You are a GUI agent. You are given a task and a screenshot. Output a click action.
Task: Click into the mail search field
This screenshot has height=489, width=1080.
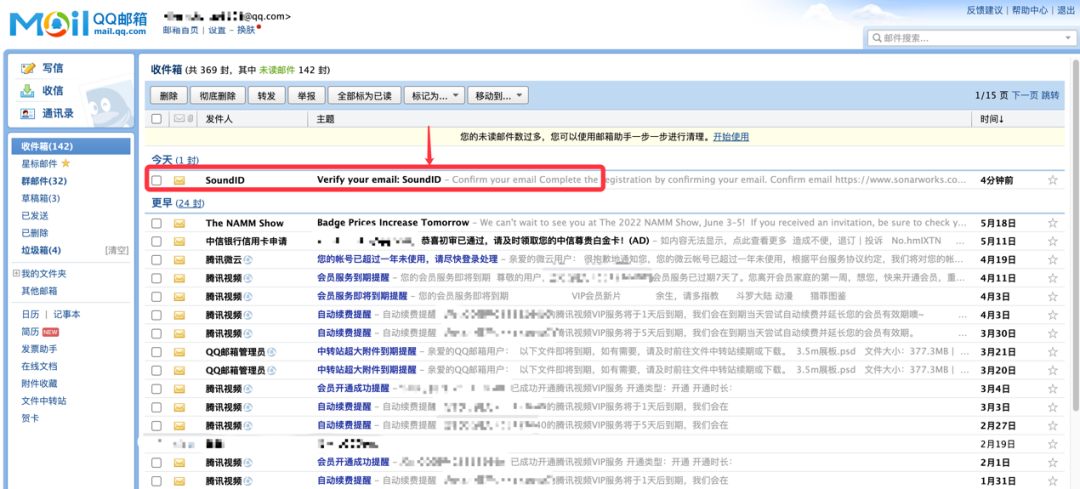tap(970, 38)
